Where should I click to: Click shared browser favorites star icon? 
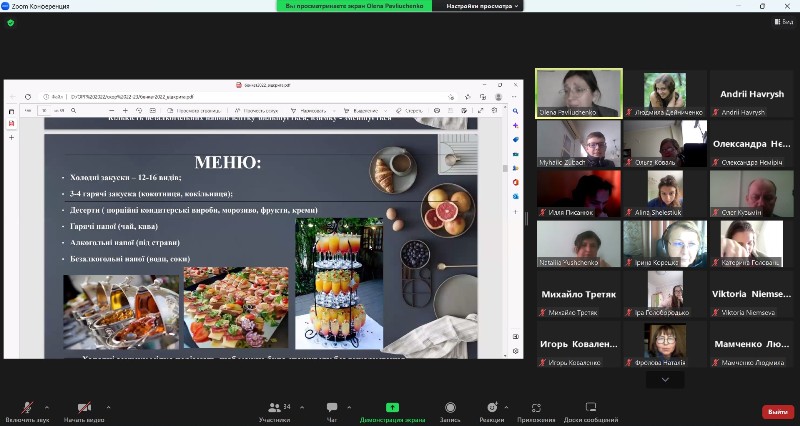[467, 97]
